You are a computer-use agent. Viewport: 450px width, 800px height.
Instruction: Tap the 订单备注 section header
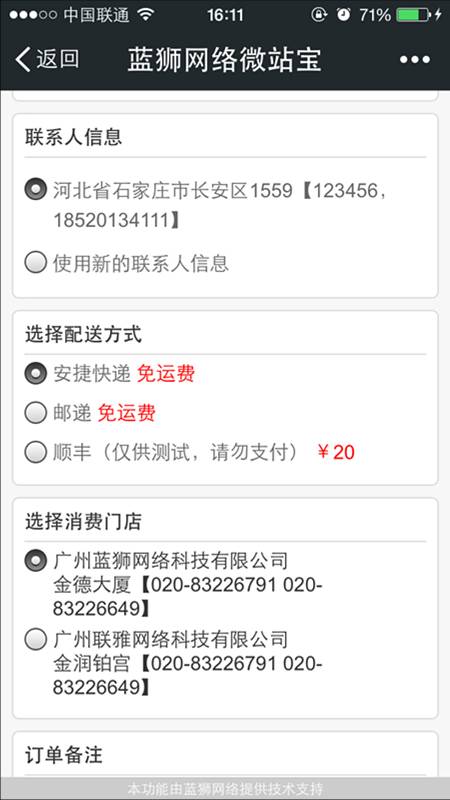coord(64,755)
